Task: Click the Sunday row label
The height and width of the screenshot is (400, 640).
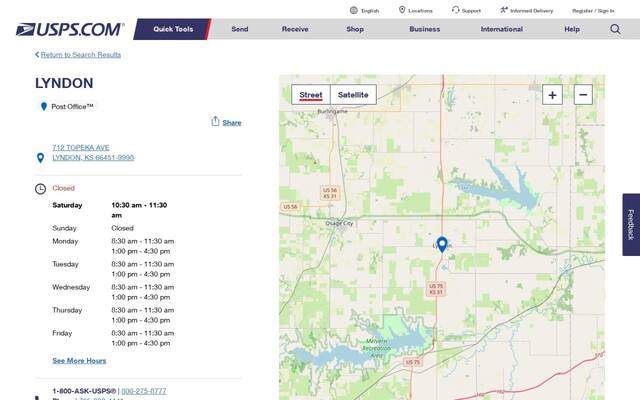Action: (64, 228)
